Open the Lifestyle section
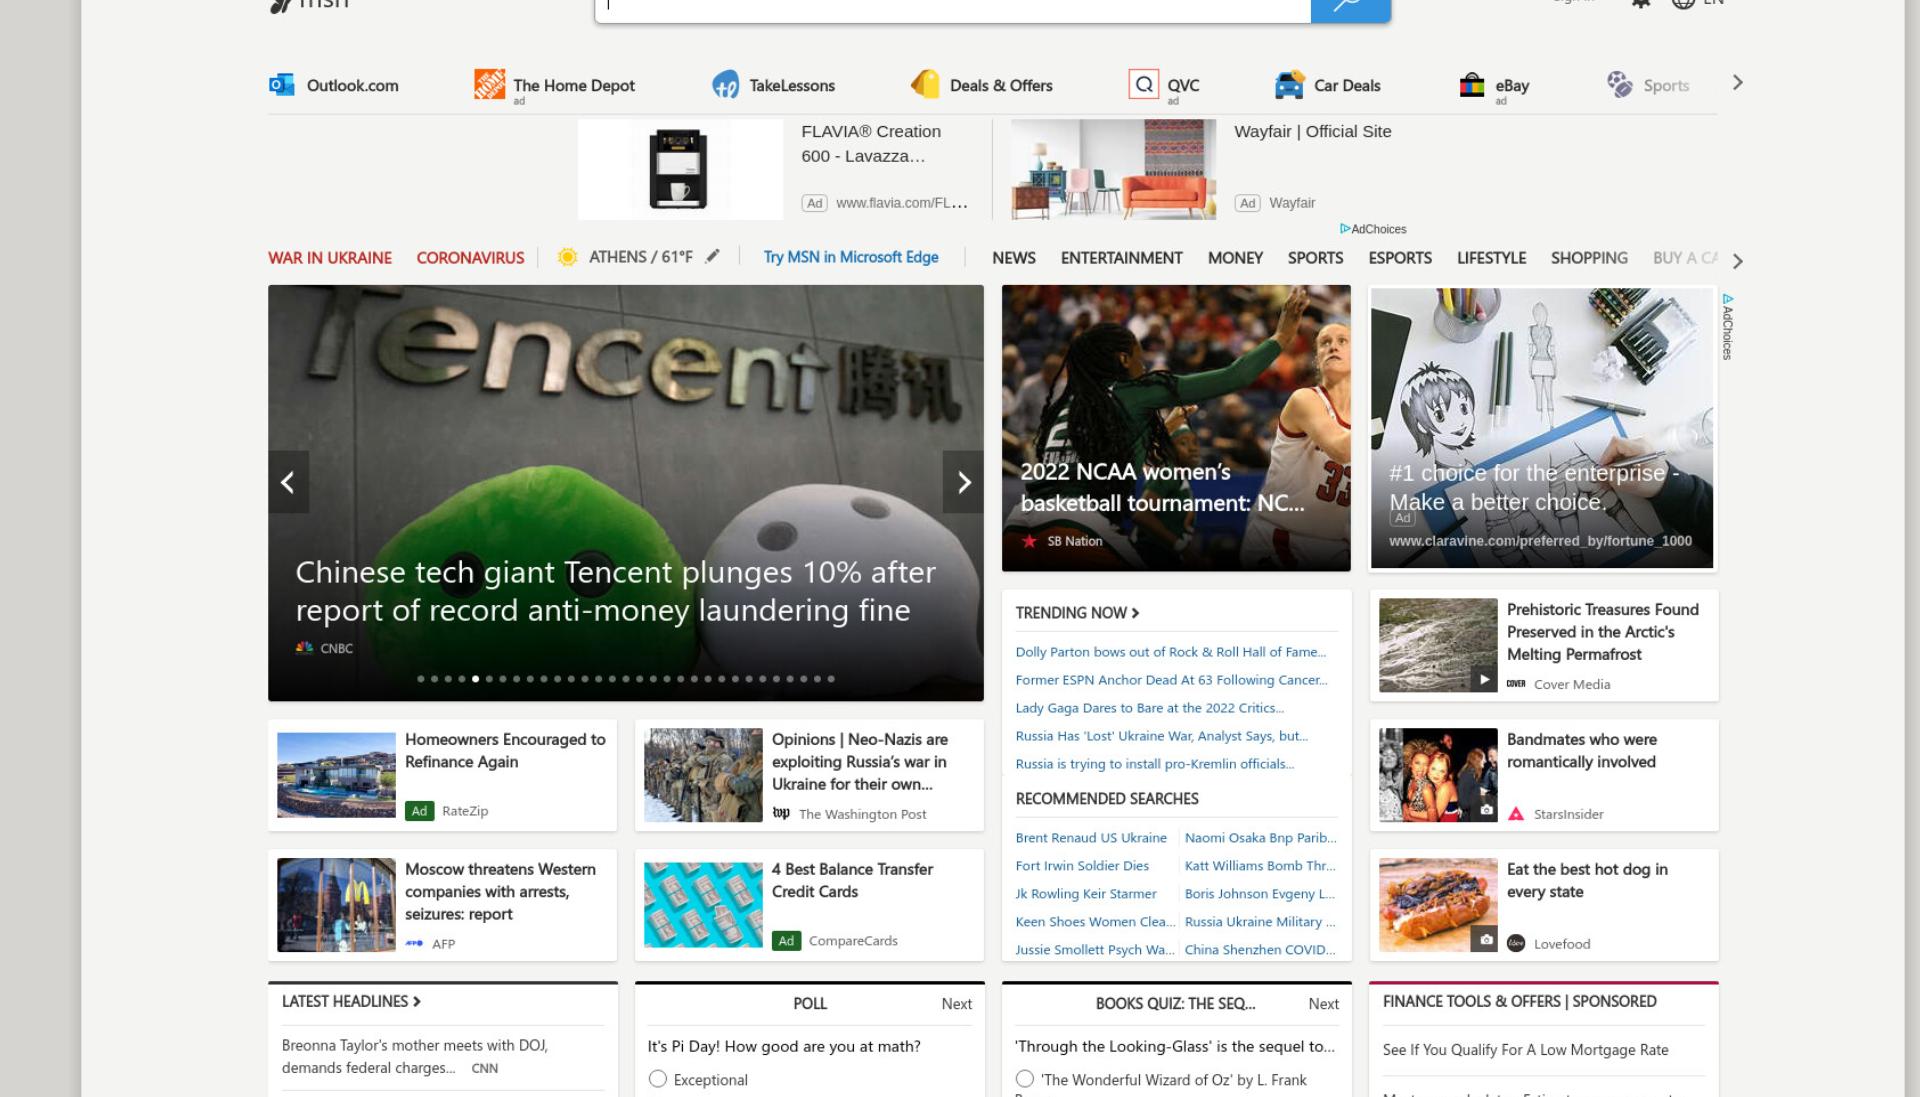 coord(1491,258)
